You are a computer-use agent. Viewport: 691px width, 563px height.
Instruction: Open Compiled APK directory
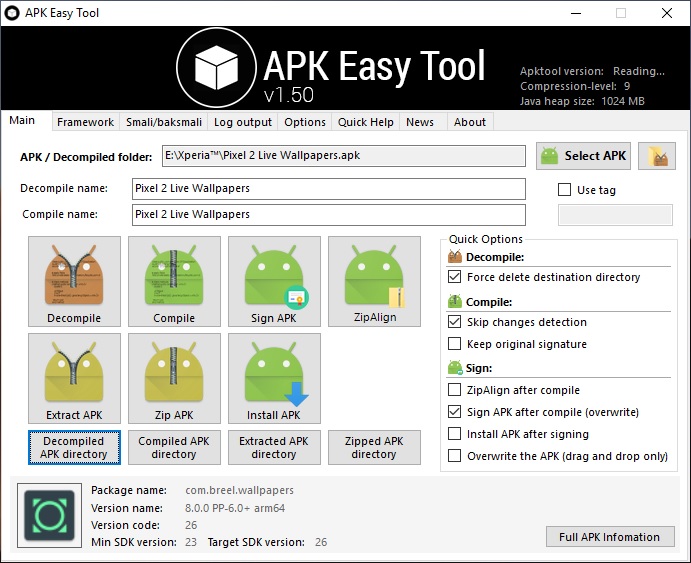coord(174,448)
